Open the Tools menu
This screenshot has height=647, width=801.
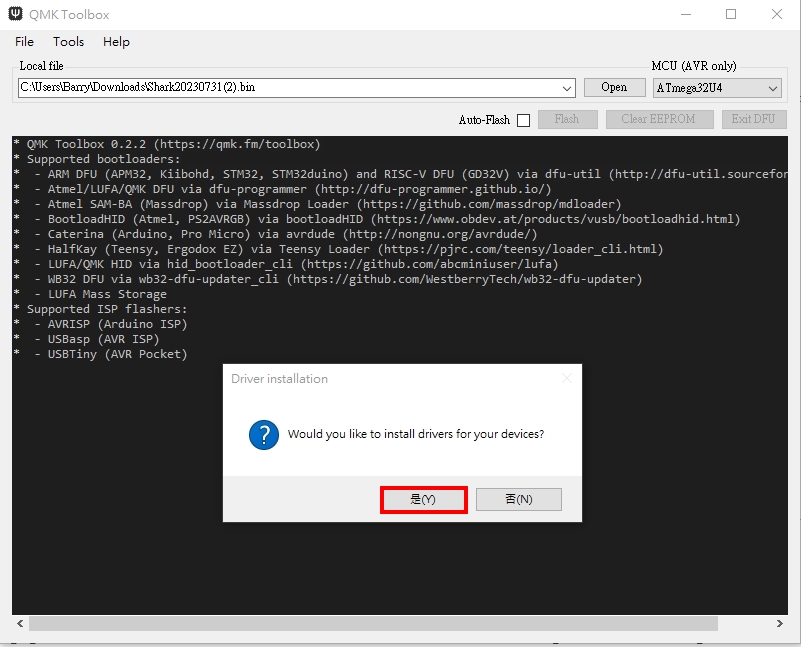pyautogui.click(x=68, y=42)
